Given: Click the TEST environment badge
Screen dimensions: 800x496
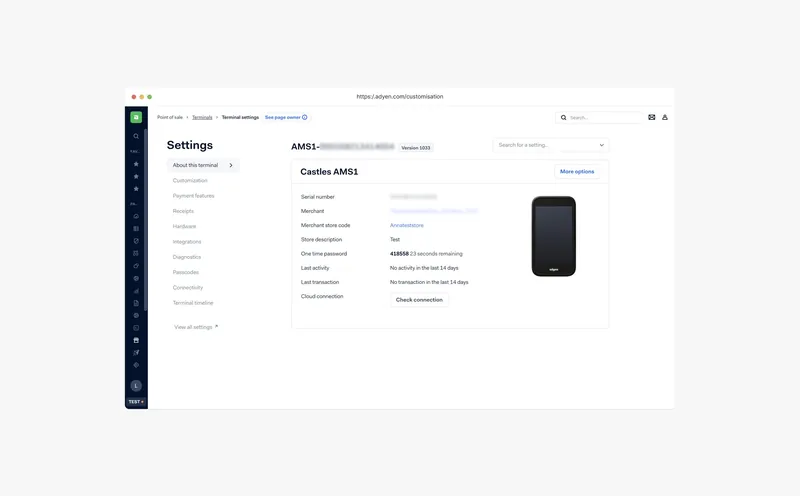Looking at the screenshot, I should [x=136, y=402].
